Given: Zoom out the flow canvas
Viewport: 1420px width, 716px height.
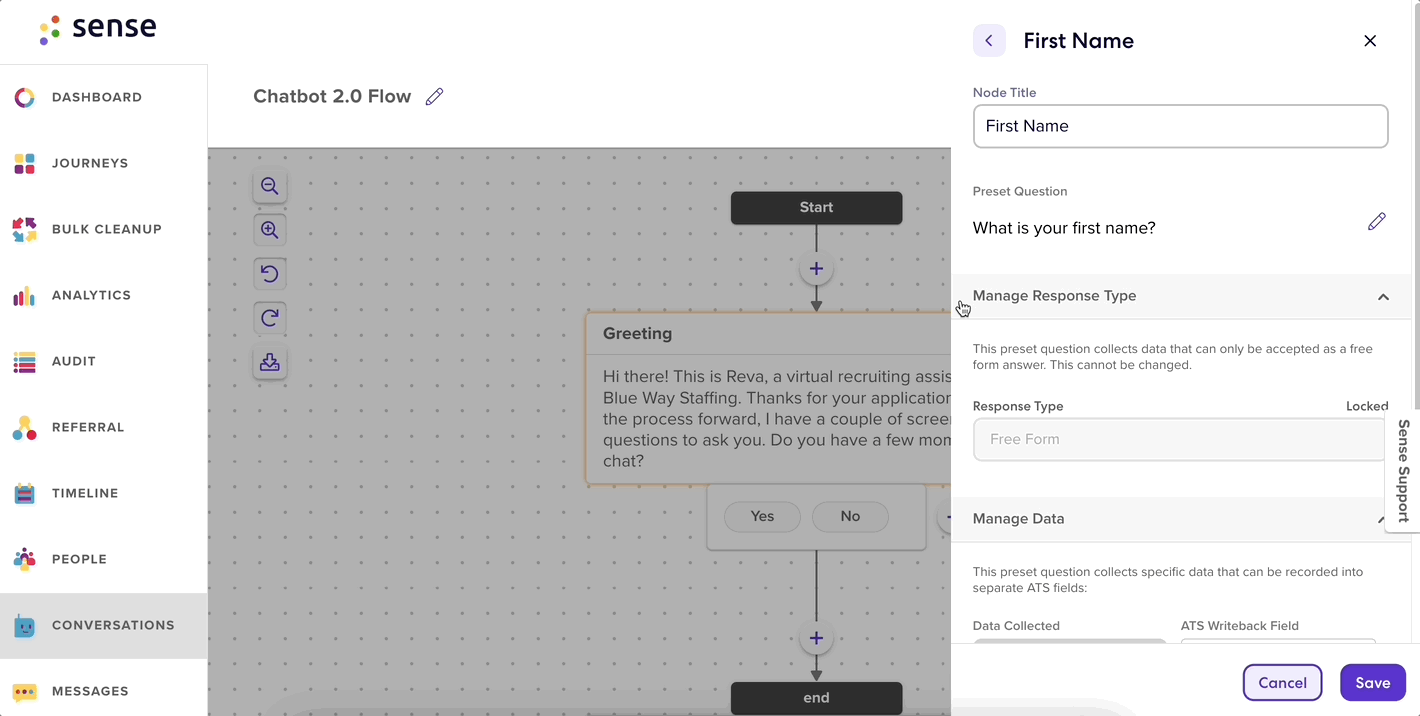Looking at the screenshot, I should point(269,186).
